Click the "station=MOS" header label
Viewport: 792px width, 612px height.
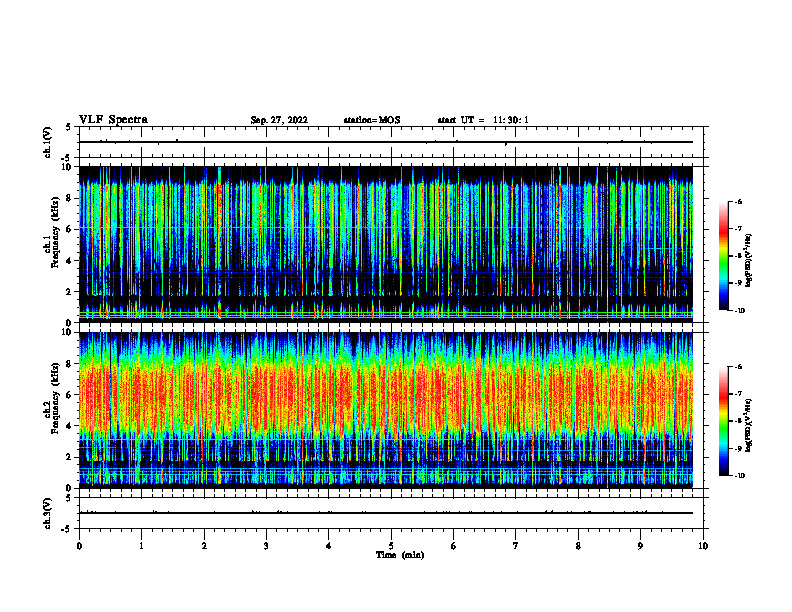[x=372, y=120]
